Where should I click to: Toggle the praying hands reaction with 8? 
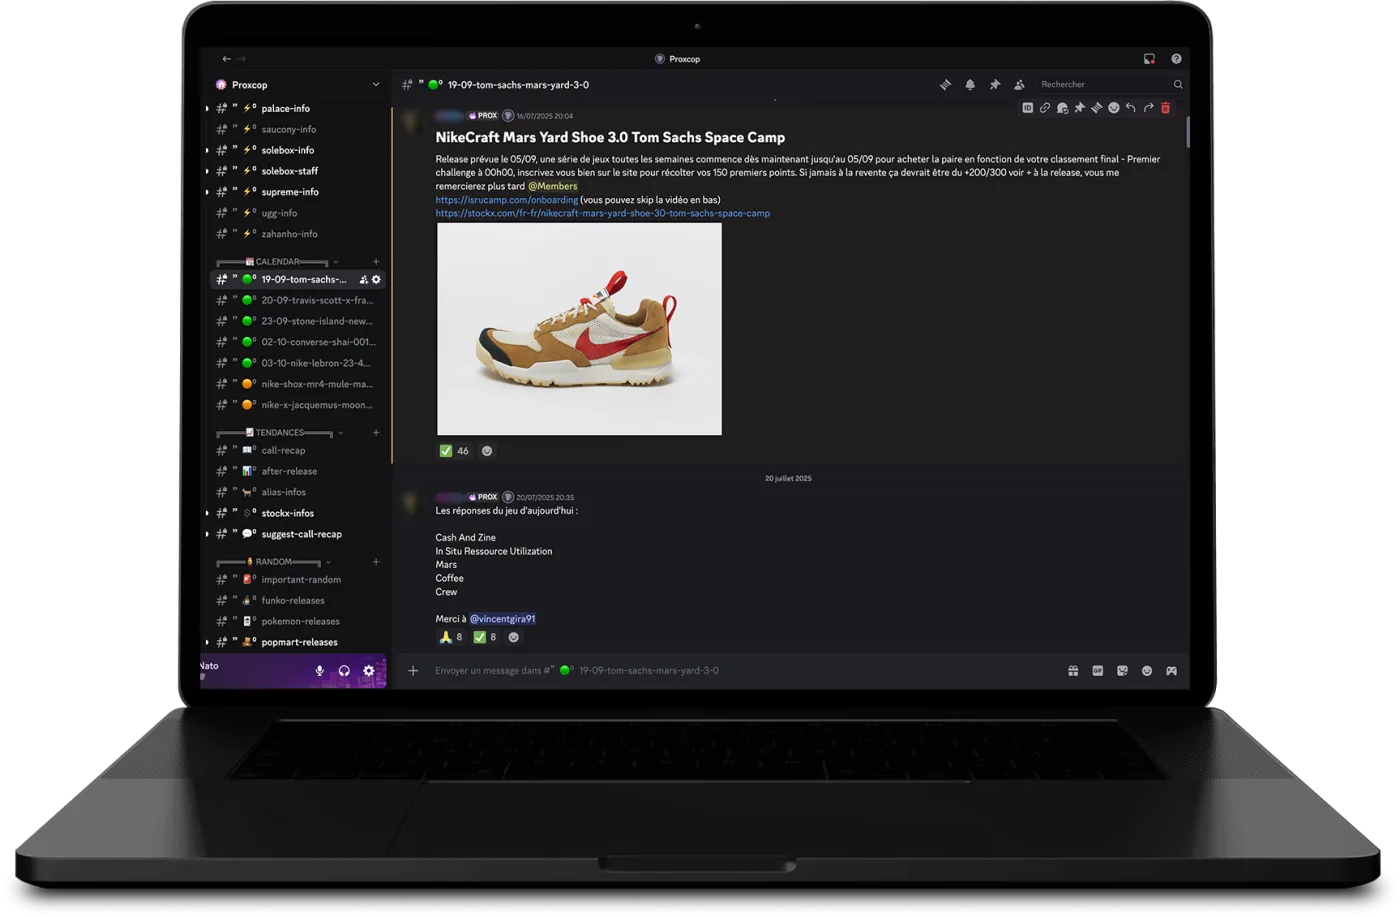click(x=451, y=637)
